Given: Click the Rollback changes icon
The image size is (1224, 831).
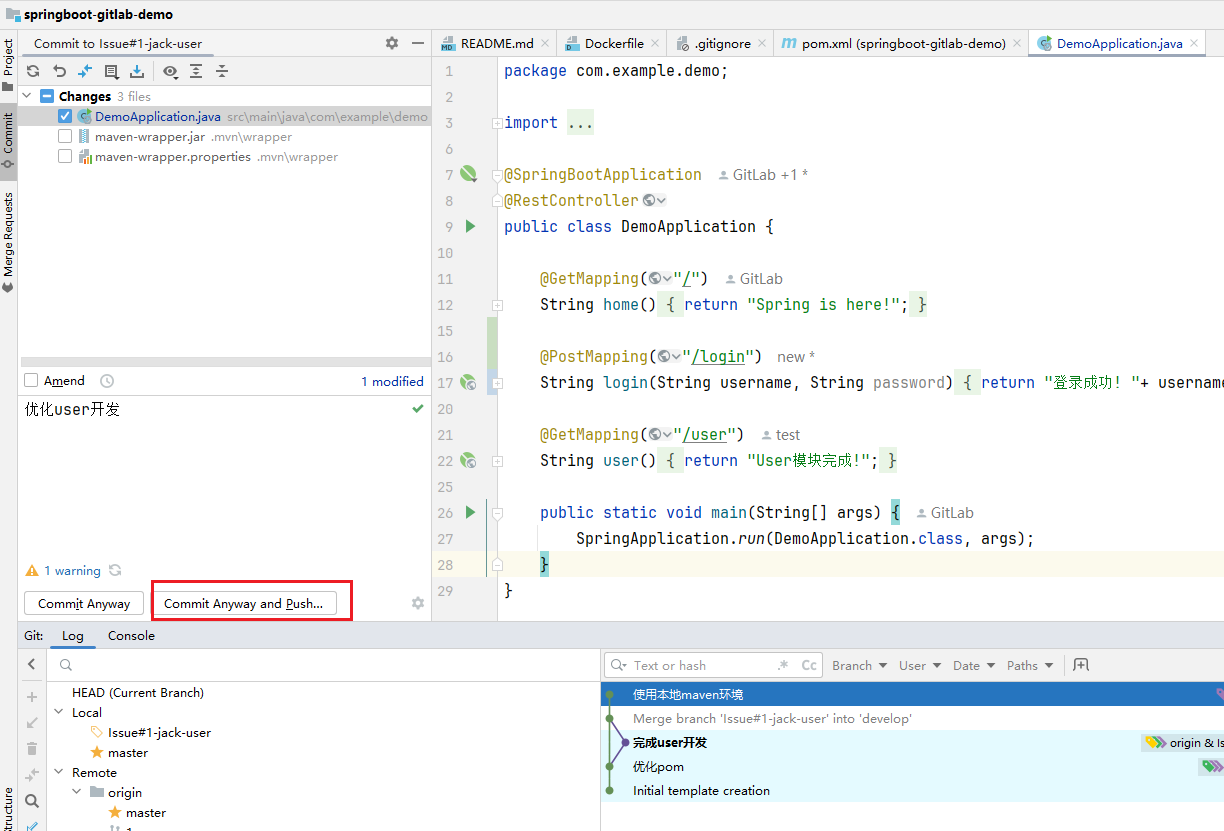Looking at the screenshot, I should tap(59, 71).
